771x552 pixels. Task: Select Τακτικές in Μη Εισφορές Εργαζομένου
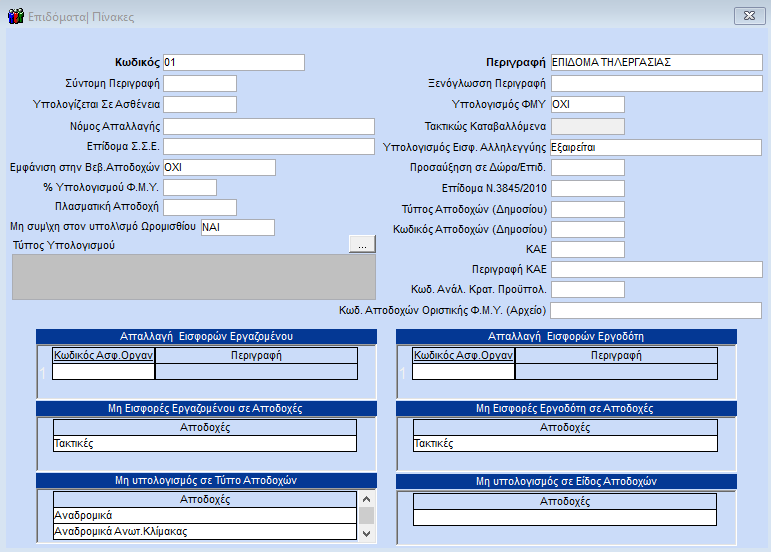coord(204,443)
